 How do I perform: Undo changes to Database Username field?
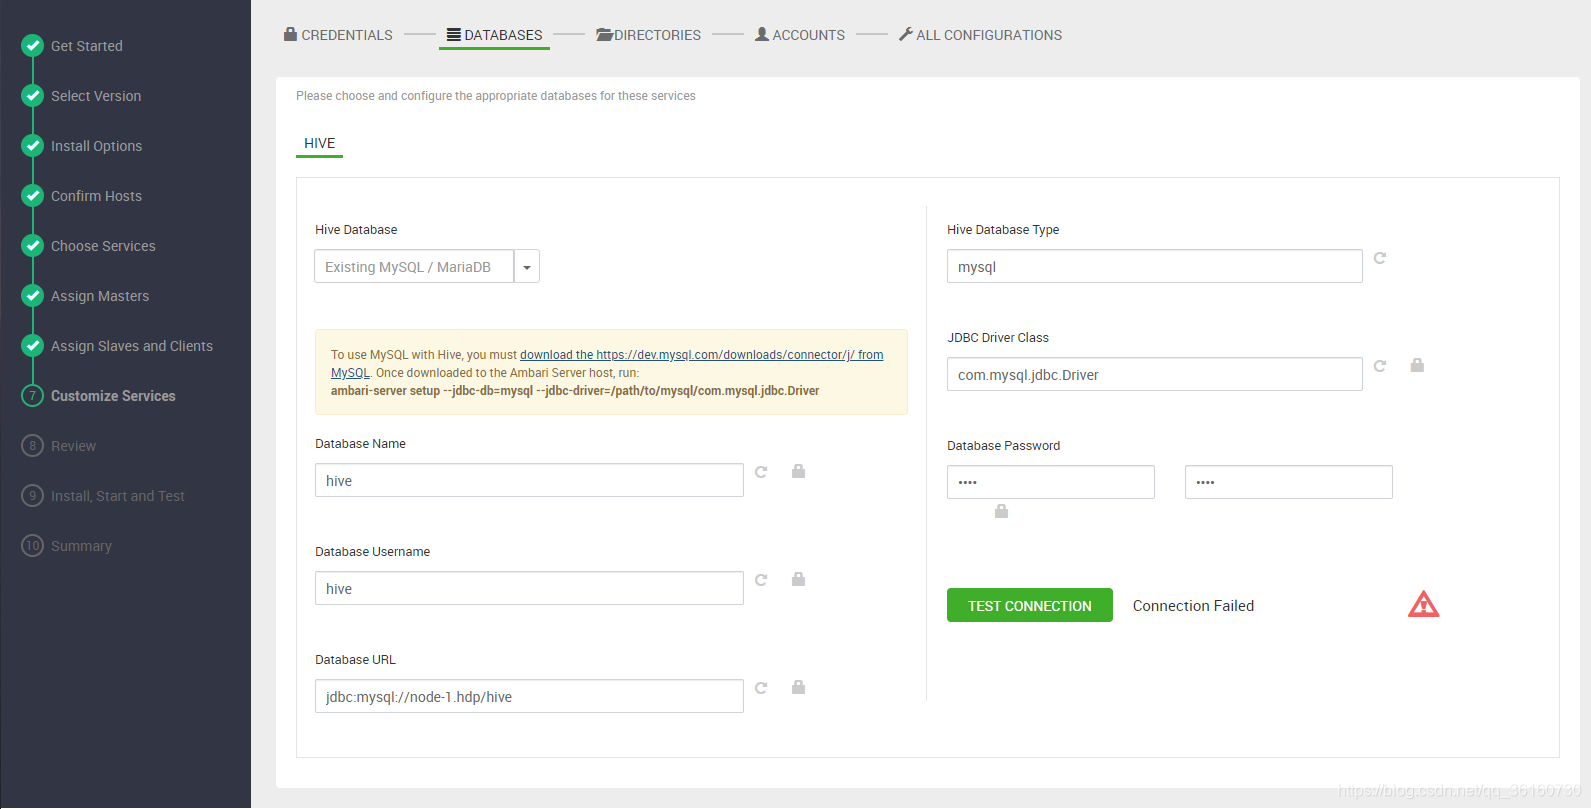(x=761, y=580)
